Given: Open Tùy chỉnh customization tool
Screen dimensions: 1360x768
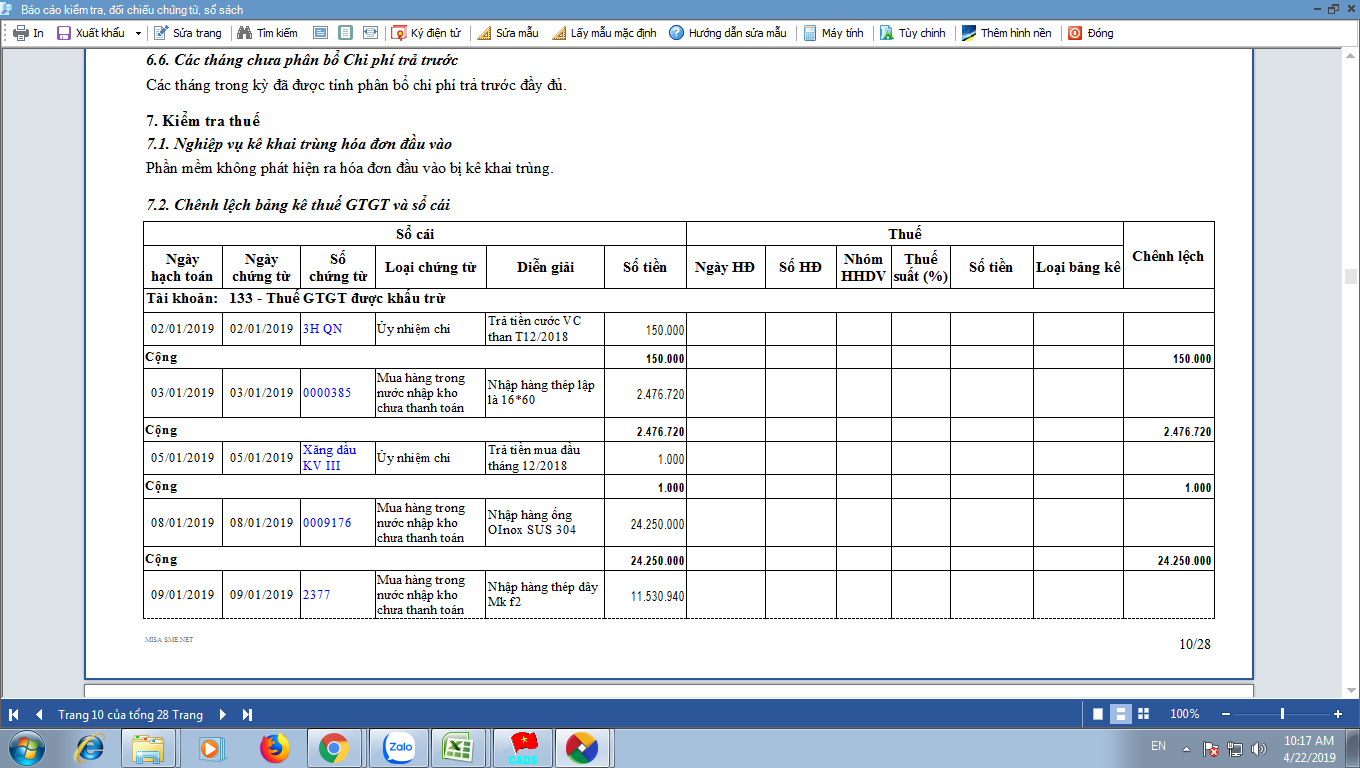Looking at the screenshot, I should tap(887, 33).
